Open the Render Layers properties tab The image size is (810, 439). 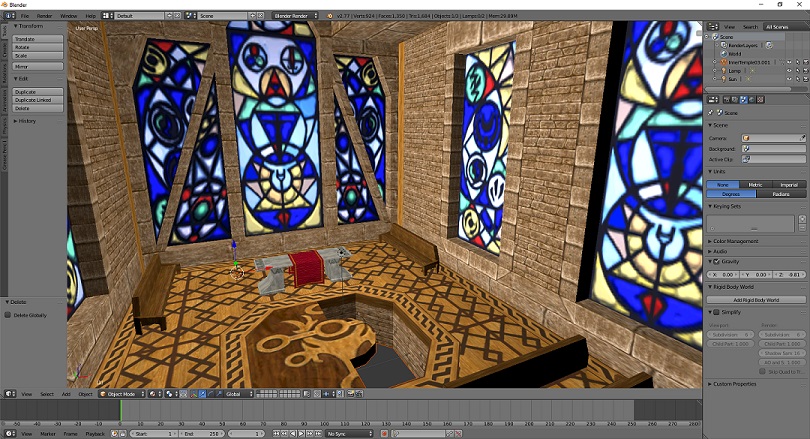click(735, 100)
